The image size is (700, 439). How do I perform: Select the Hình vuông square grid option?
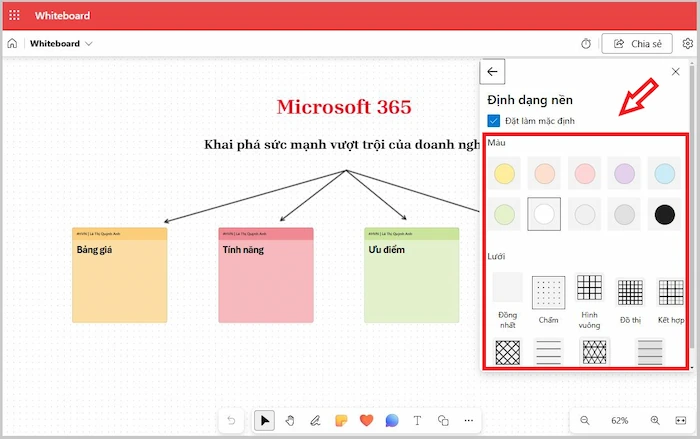(x=589, y=287)
